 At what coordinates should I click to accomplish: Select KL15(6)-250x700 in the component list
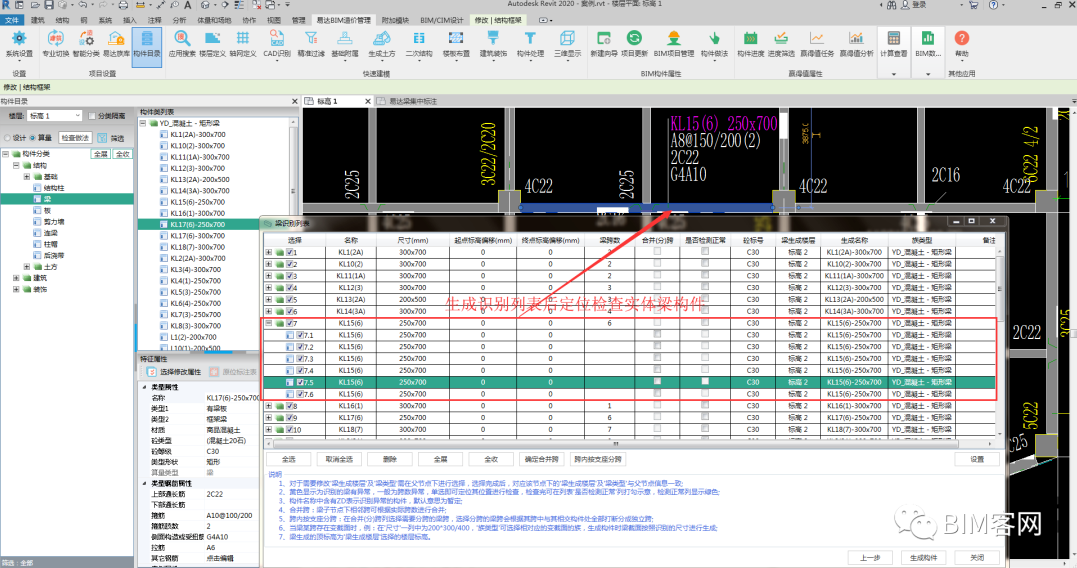199,202
